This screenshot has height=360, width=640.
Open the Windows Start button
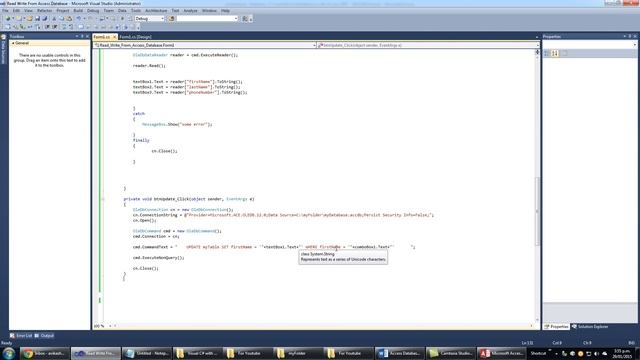(9, 353)
